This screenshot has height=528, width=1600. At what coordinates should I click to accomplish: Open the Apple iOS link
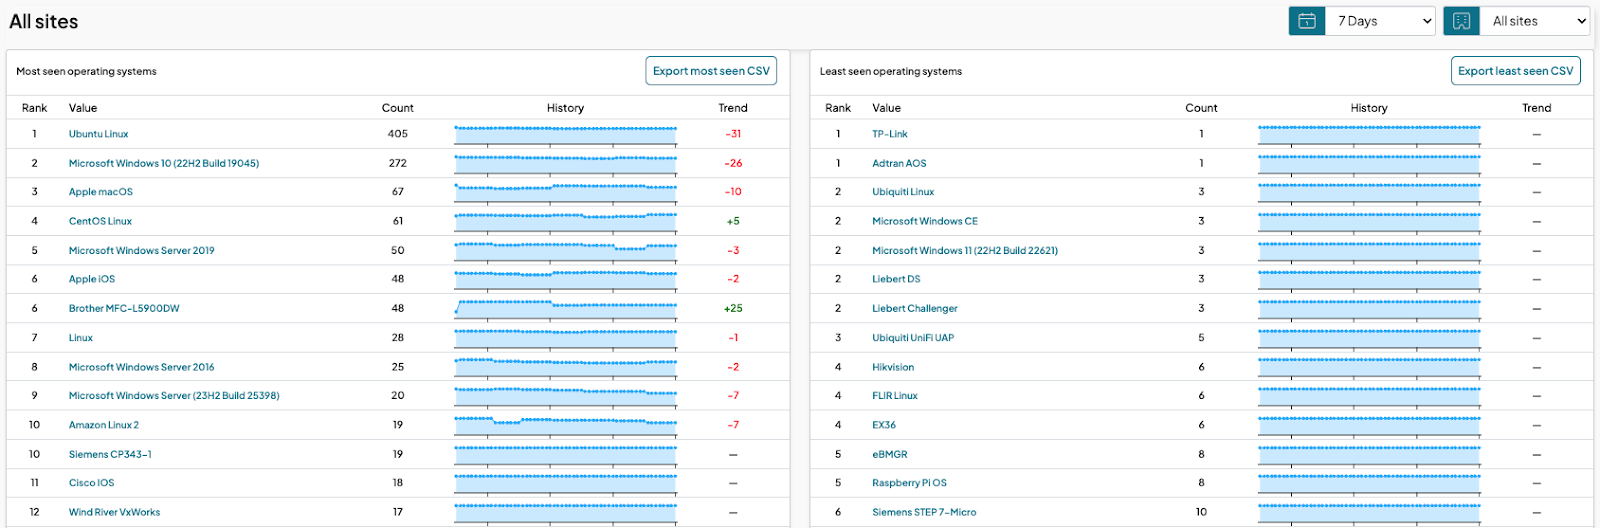[92, 279]
